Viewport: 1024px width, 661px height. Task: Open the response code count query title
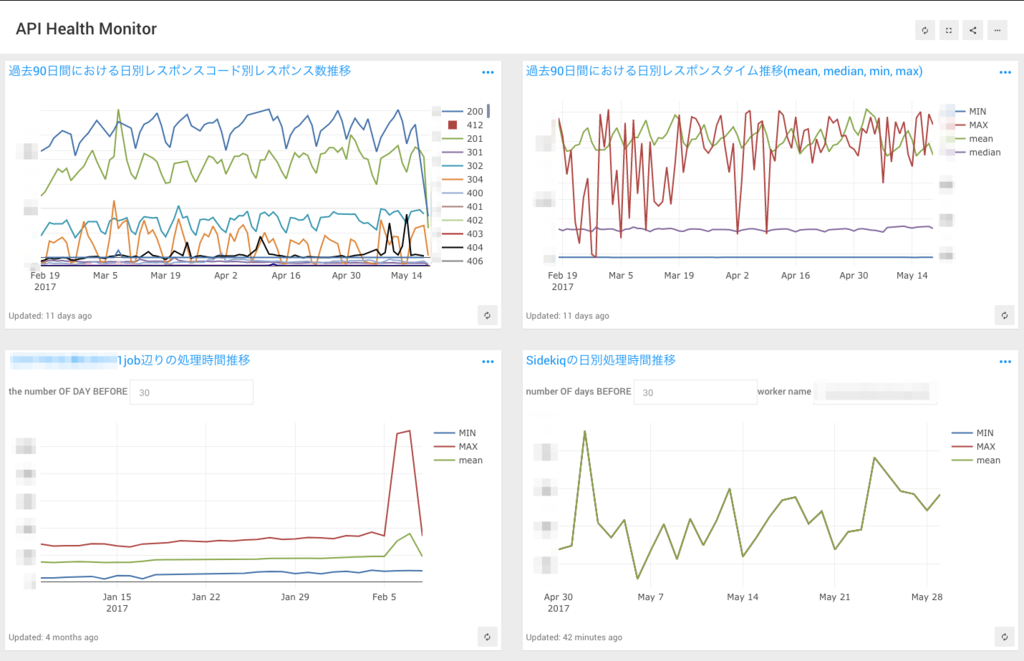click(x=180, y=71)
